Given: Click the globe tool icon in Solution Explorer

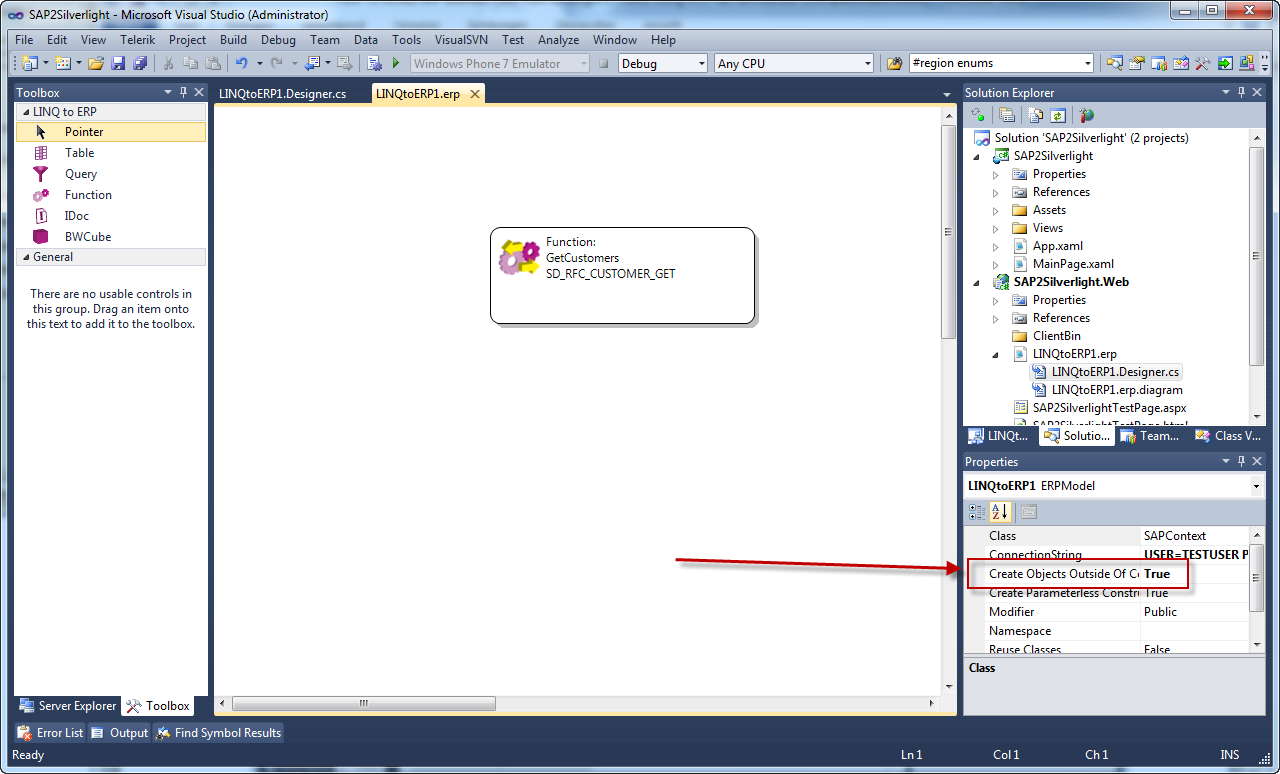Looking at the screenshot, I should click(x=1087, y=116).
